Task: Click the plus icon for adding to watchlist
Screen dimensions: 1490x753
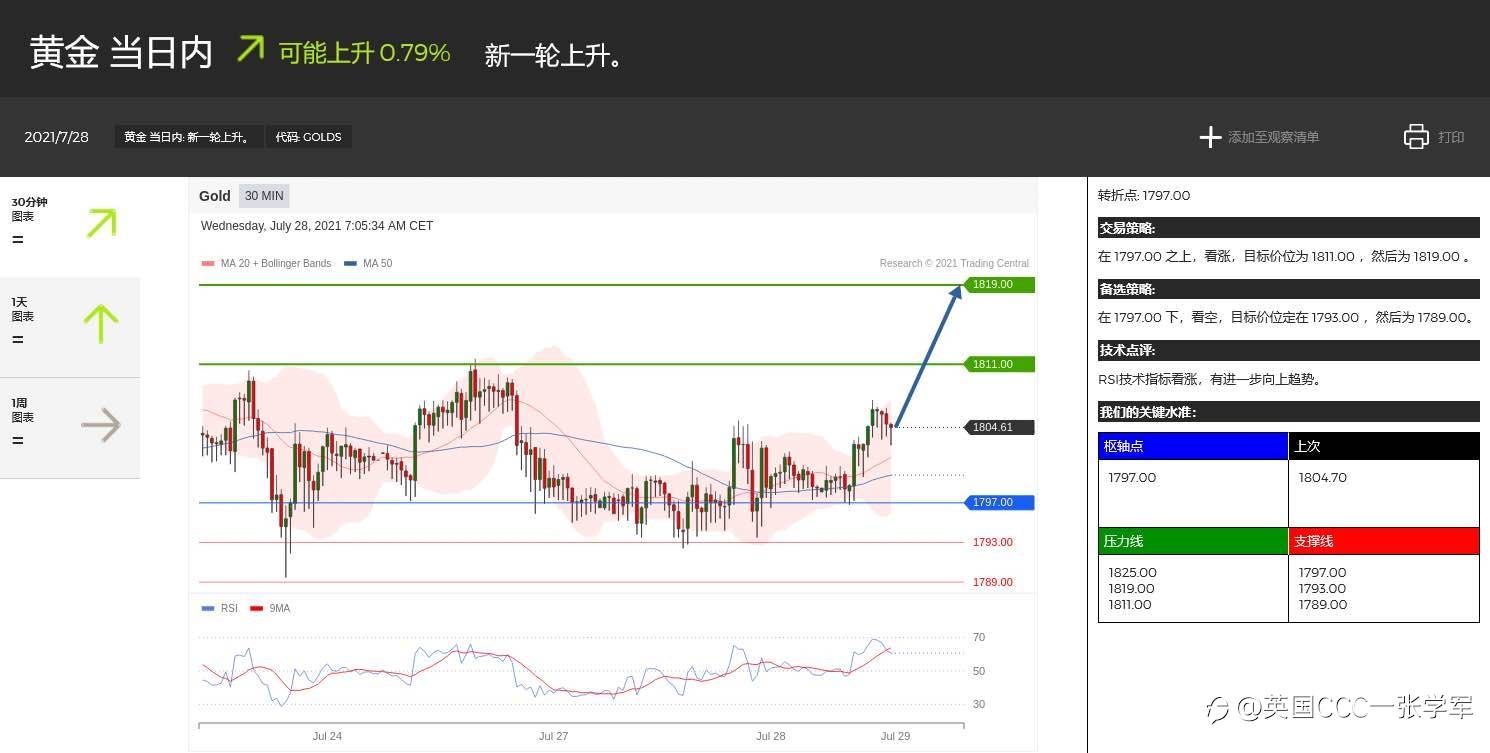Action: click(x=1210, y=137)
